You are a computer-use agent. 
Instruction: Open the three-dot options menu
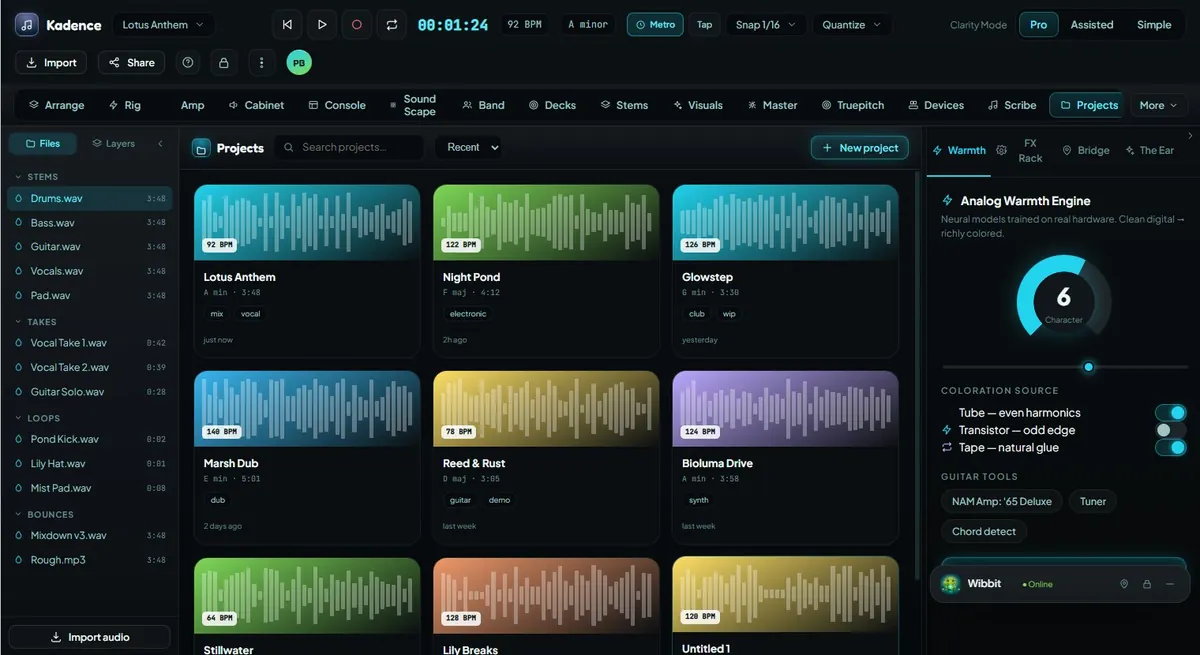pos(261,62)
